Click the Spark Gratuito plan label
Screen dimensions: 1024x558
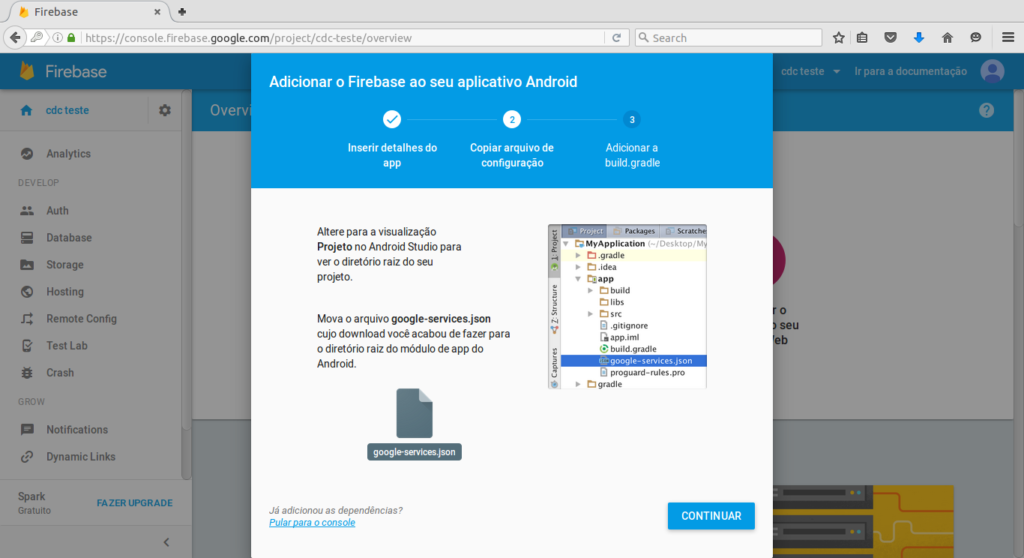click(34, 503)
